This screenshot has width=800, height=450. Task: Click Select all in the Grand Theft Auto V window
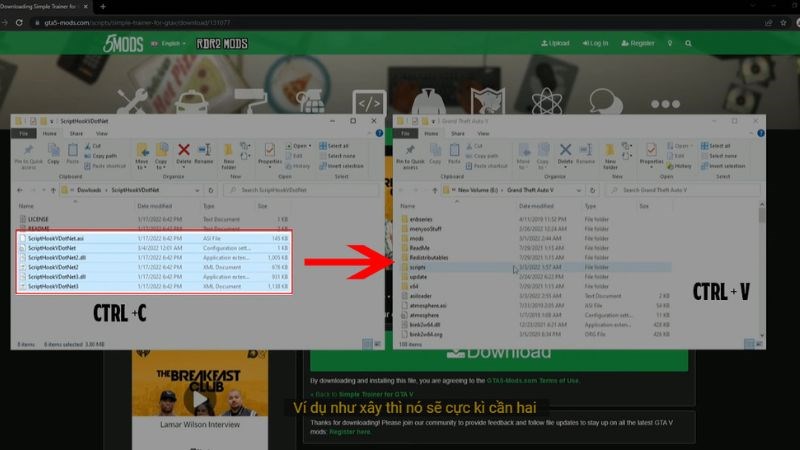pyautogui.click(x=715, y=146)
